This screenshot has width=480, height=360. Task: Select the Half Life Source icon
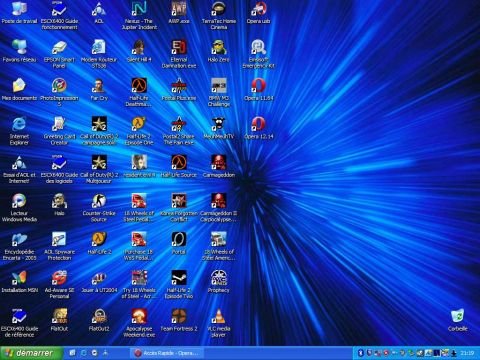pyautogui.click(x=179, y=162)
